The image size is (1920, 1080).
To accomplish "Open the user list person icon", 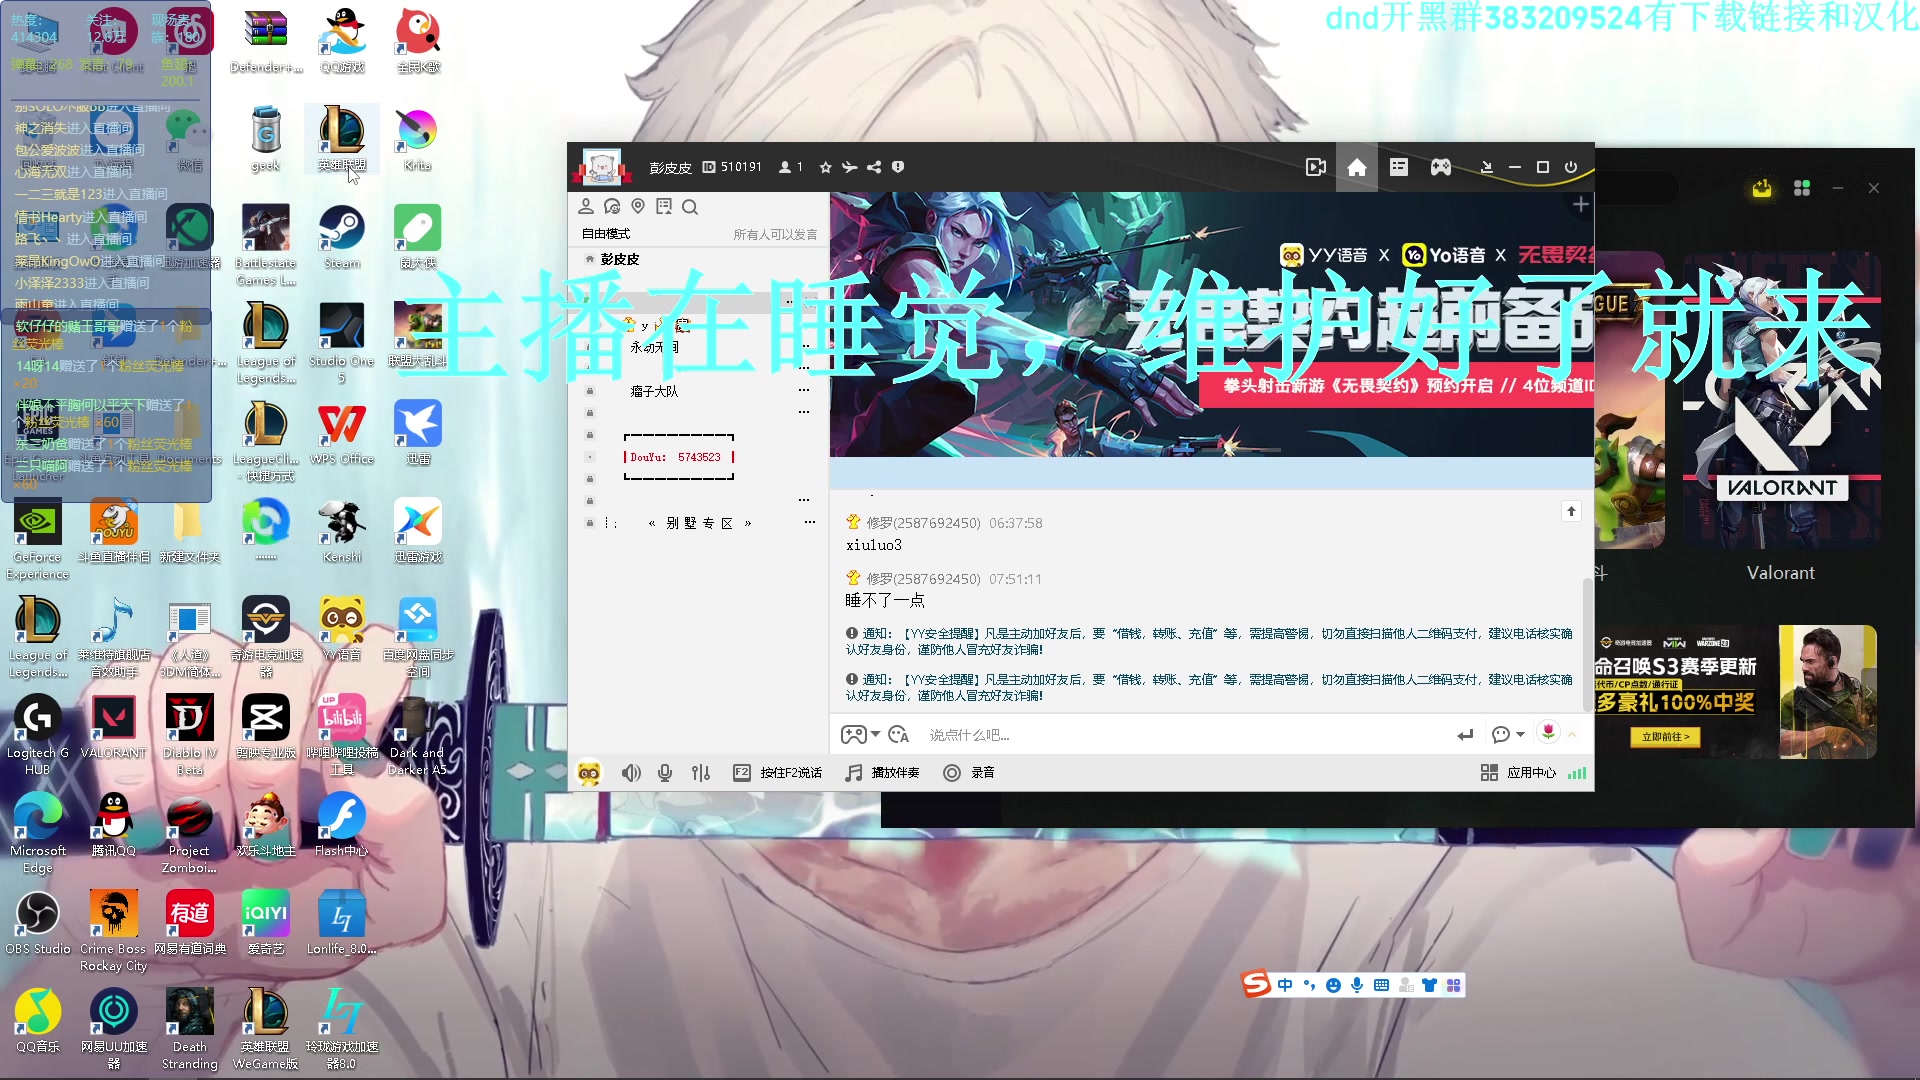I will click(x=586, y=206).
